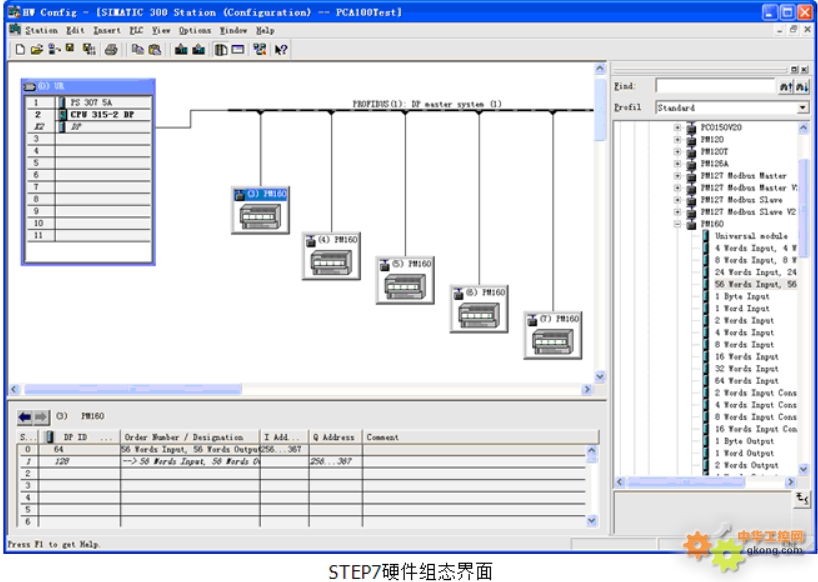Click the Order Number / Designation column header

coord(190,437)
